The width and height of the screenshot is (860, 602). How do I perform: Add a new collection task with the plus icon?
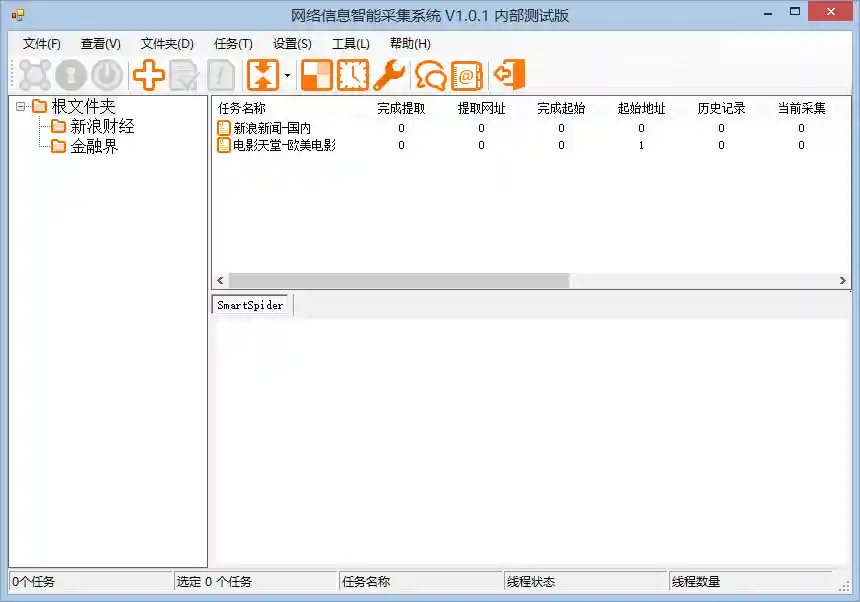tap(148, 74)
